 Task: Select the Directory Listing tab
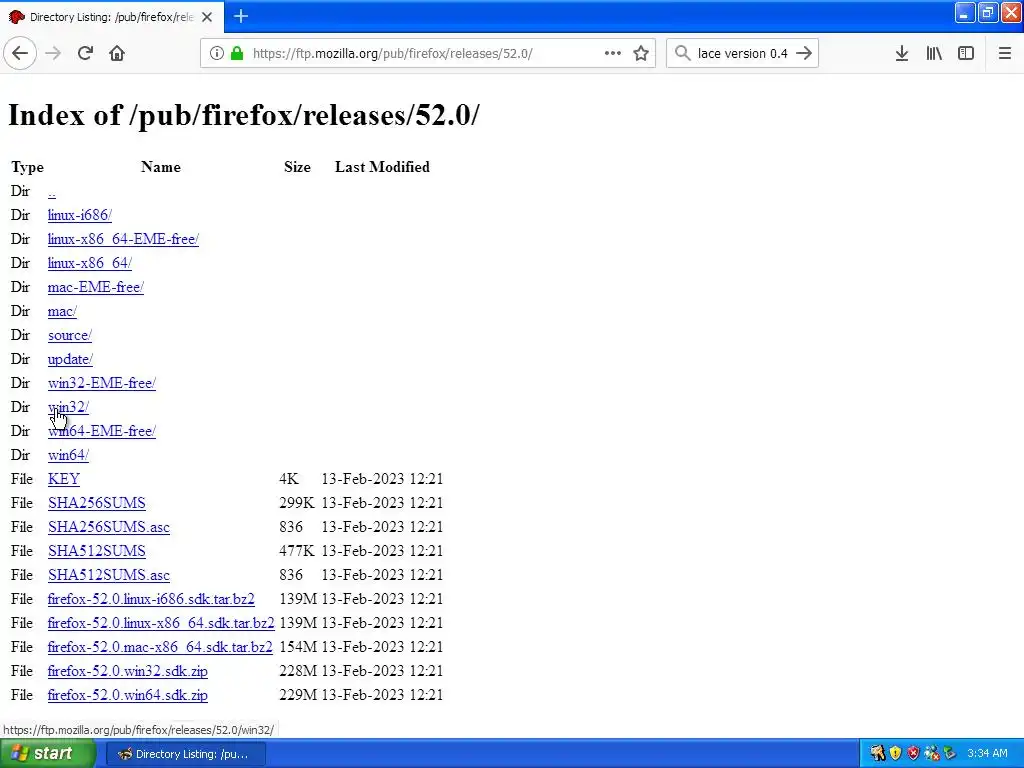tap(112, 17)
